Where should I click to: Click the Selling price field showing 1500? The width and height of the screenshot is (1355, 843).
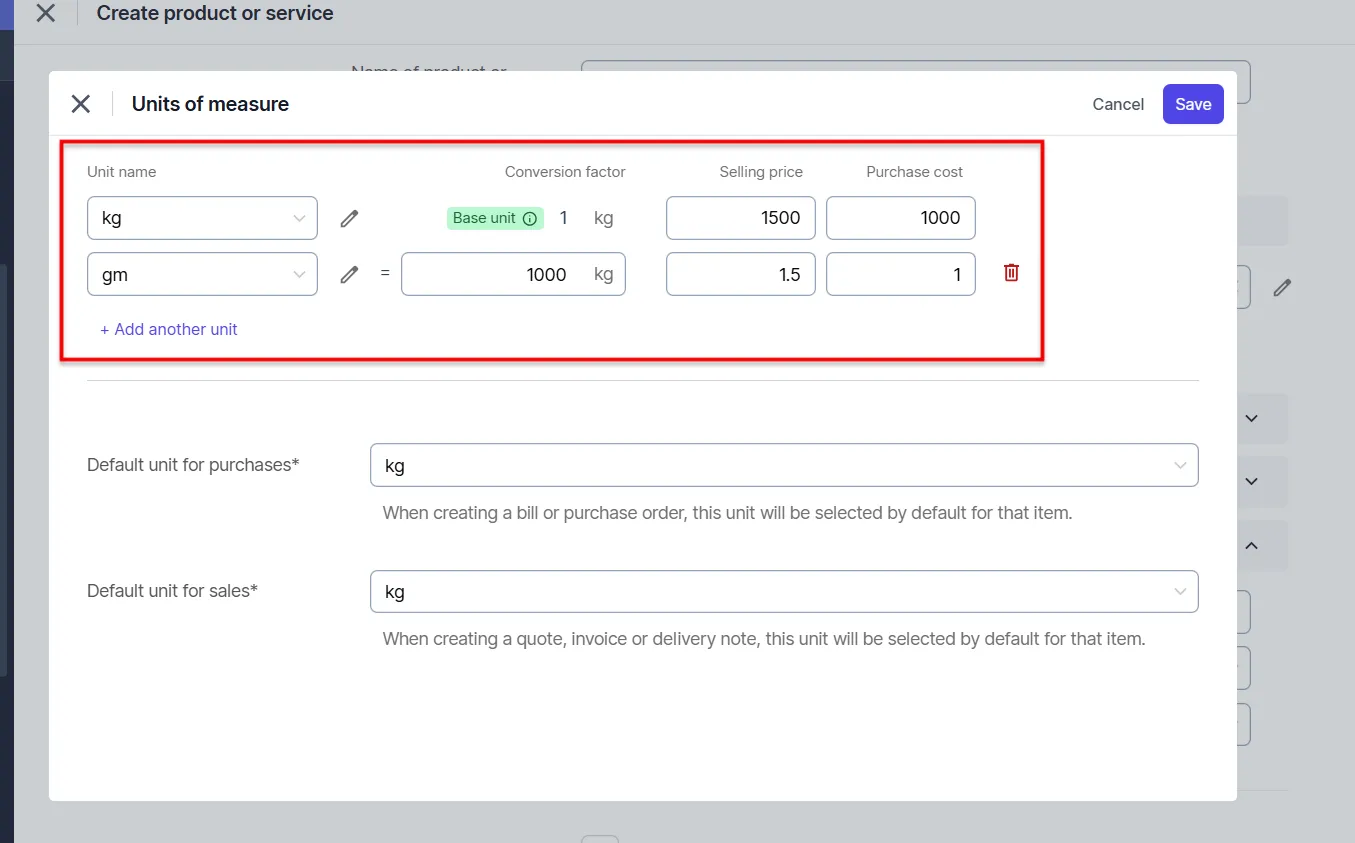click(x=740, y=218)
